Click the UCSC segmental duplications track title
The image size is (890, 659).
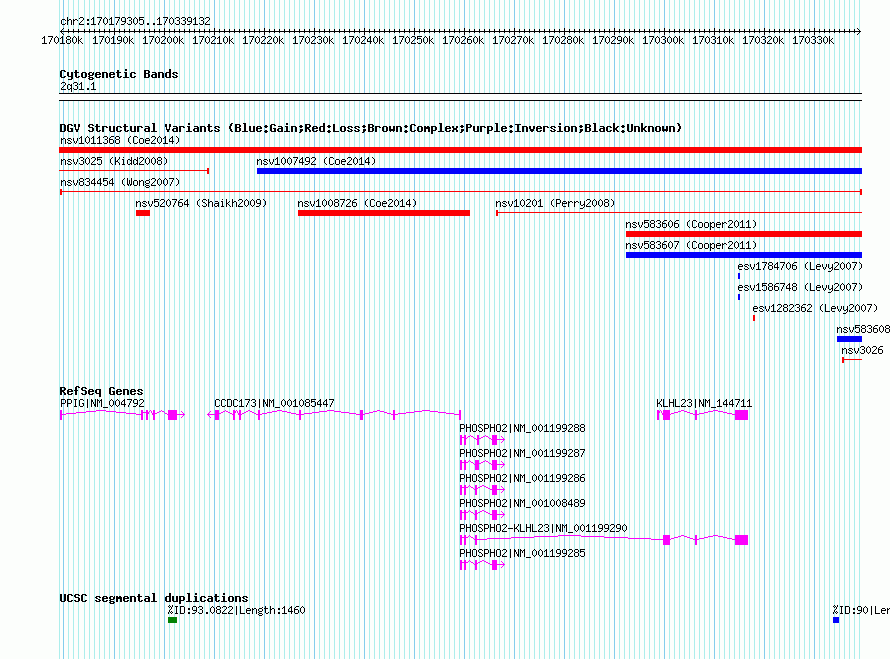point(154,598)
